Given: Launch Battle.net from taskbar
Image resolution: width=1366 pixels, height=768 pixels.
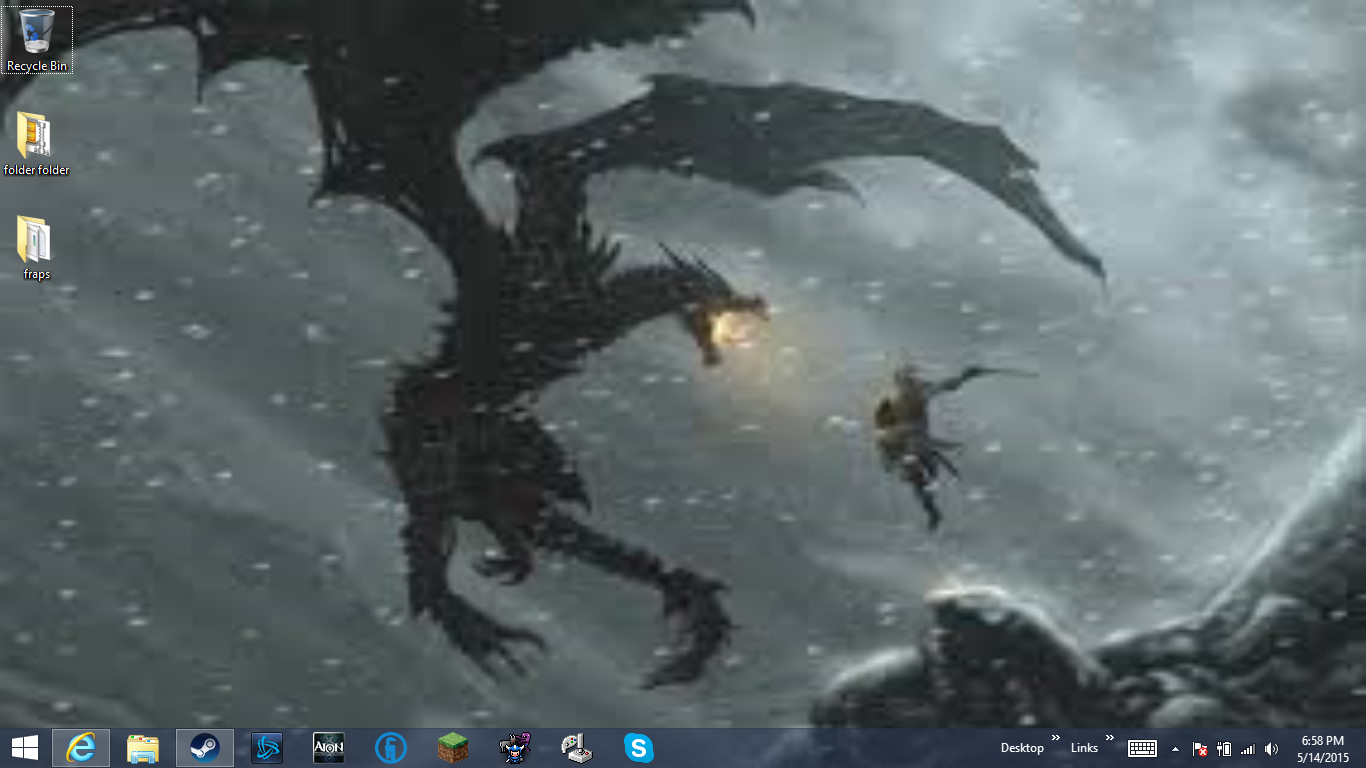Looking at the screenshot, I should (x=267, y=748).
